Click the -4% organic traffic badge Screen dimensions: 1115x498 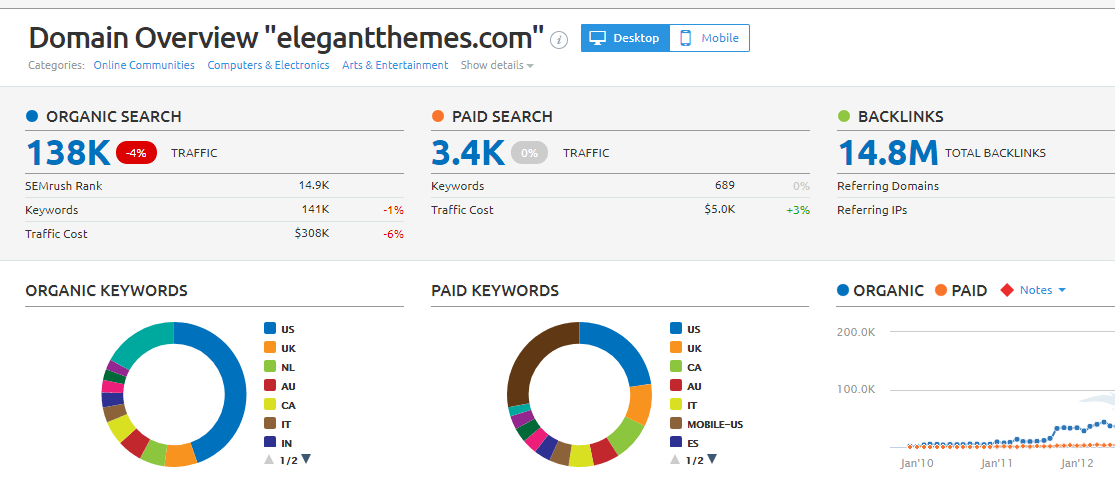136,153
